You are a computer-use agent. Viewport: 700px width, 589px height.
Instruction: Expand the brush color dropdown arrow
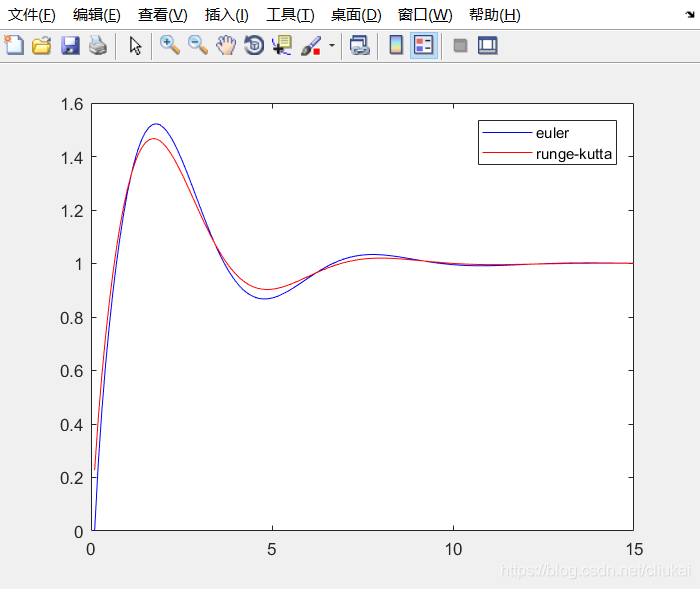tap(332, 46)
